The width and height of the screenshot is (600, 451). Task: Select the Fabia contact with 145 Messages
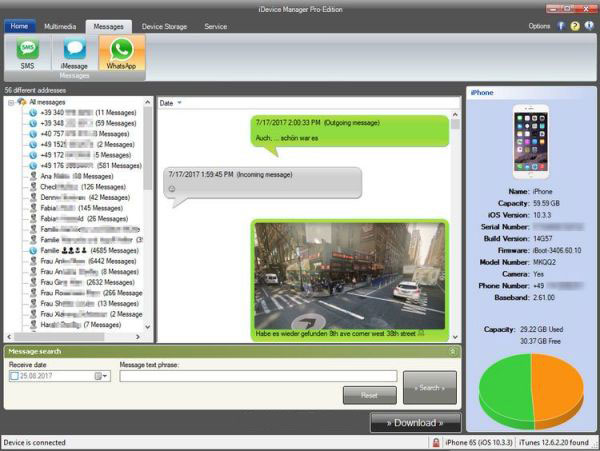[x=82, y=208]
